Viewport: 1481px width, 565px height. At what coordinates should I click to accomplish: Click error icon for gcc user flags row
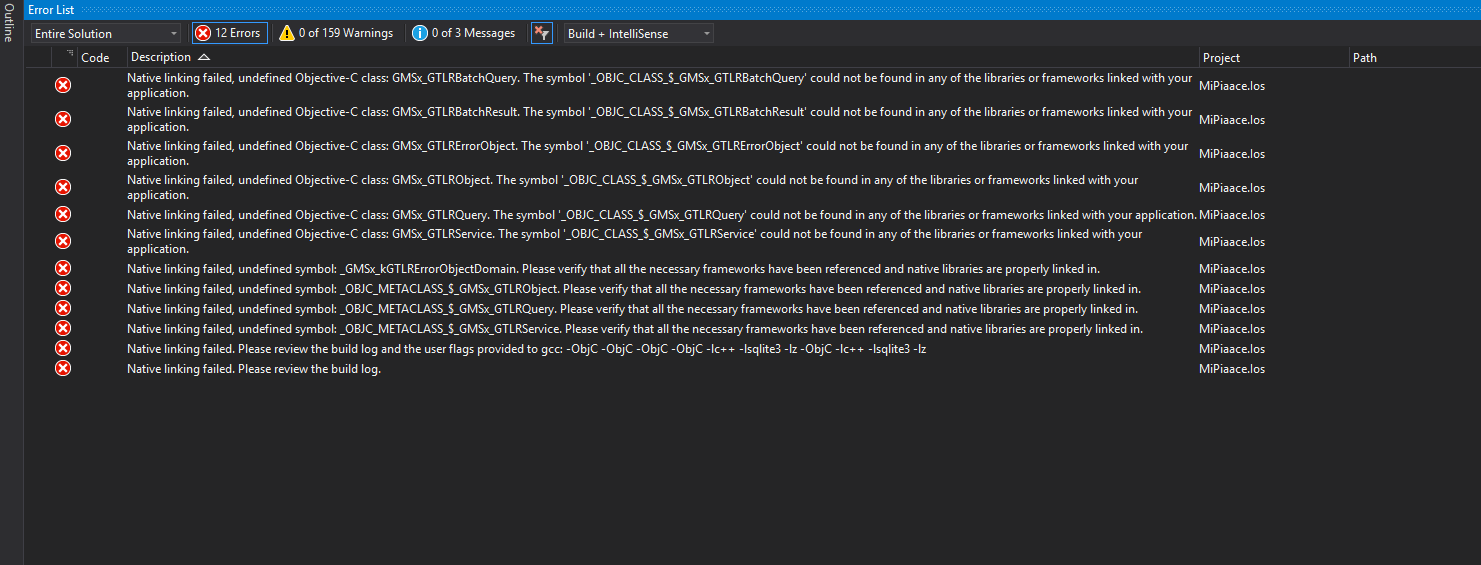63,348
